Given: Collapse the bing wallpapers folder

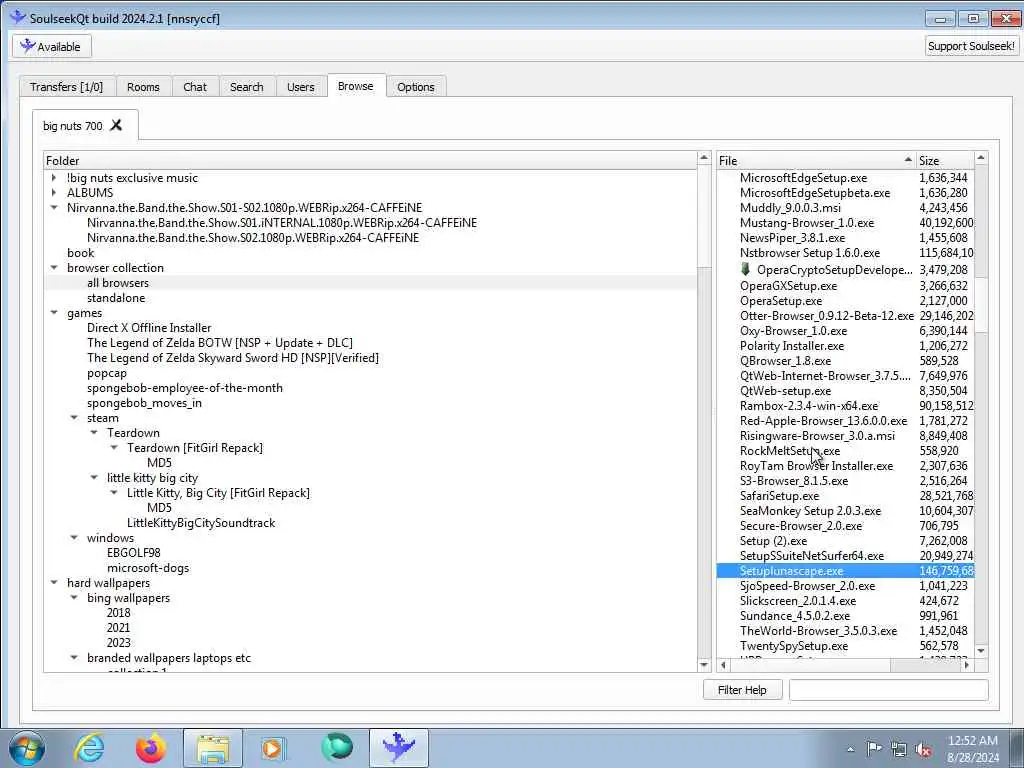Looking at the screenshot, I should coord(74,598).
